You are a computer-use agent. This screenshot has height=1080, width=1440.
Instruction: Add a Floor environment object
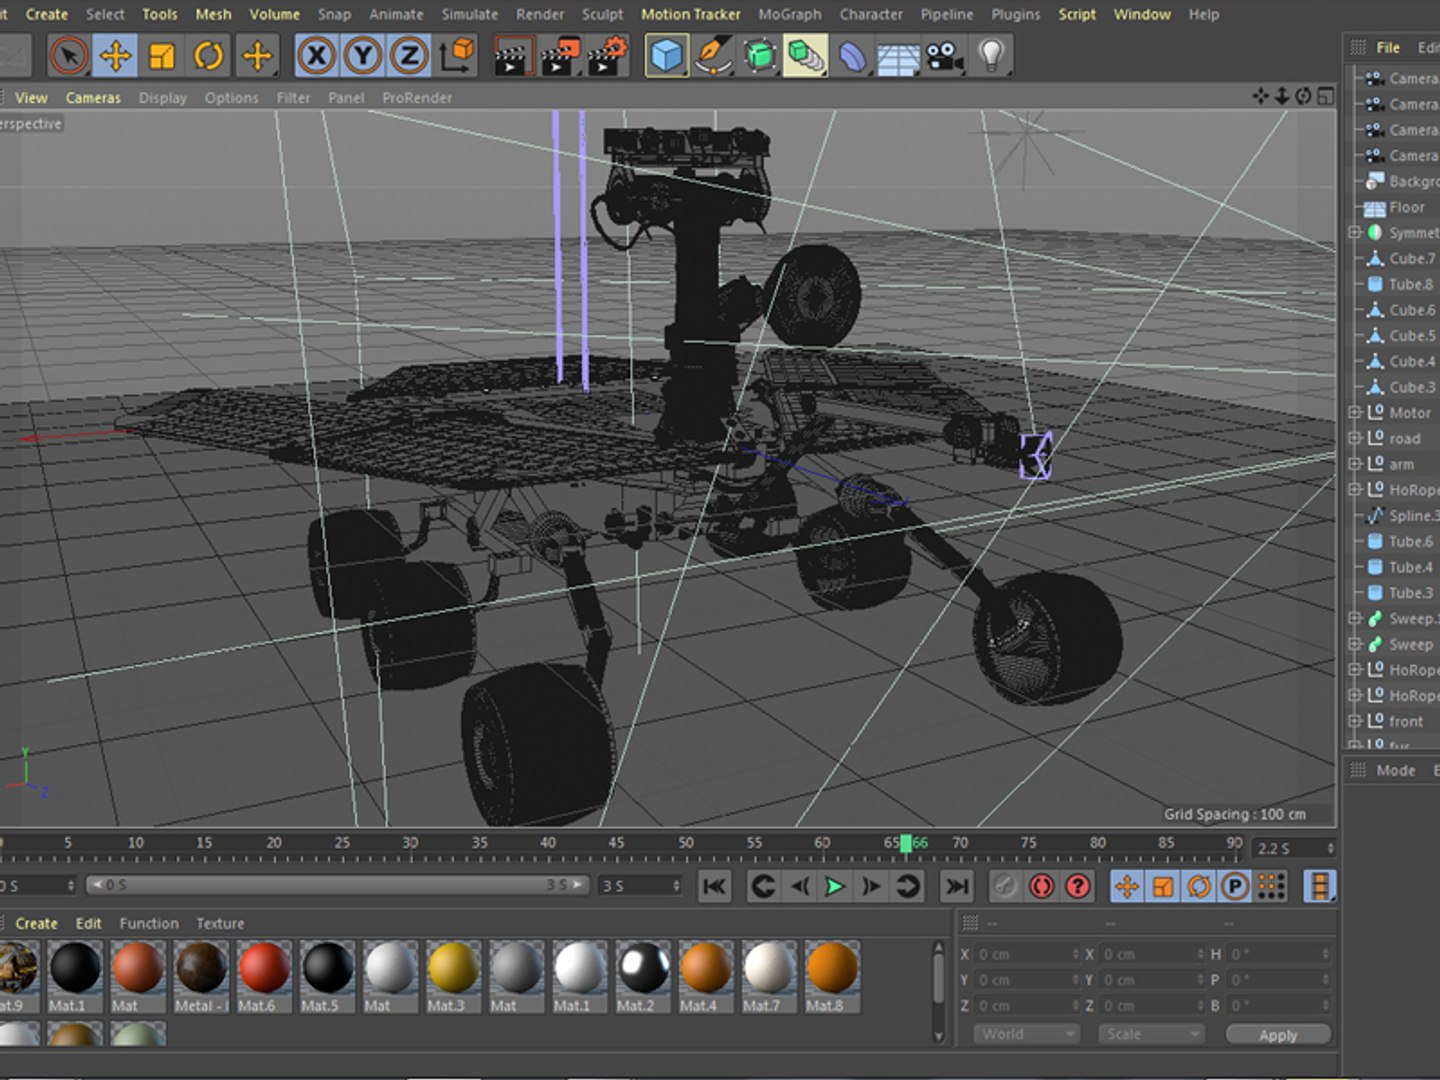click(x=898, y=56)
